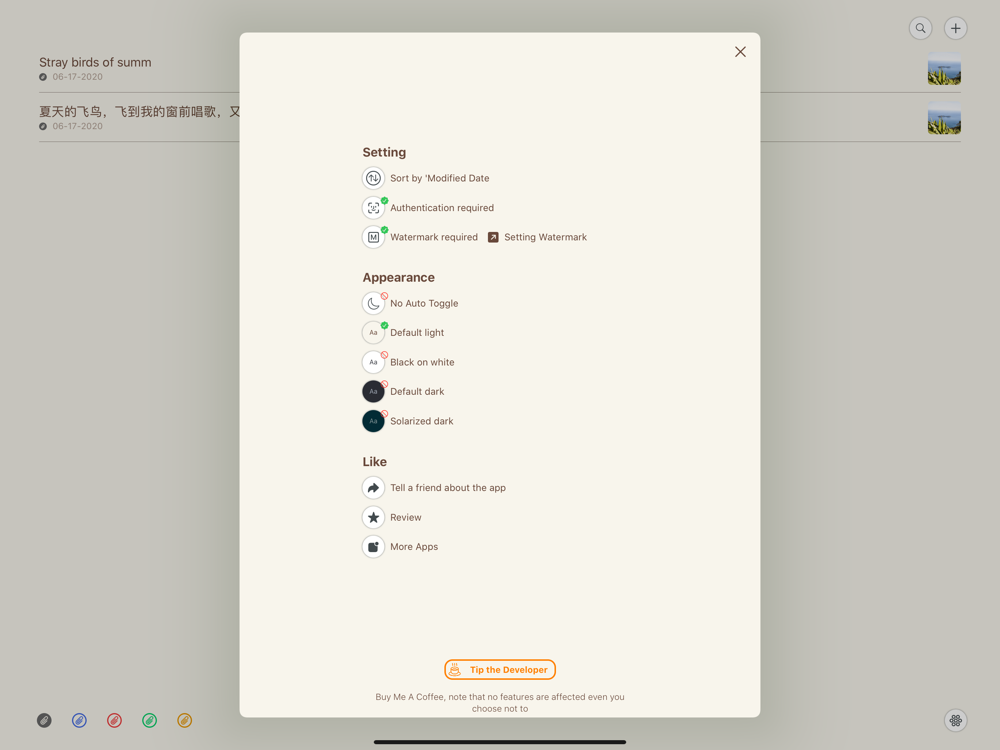Add a new note with plus icon
Viewport: 1000px width, 750px height.
point(955,28)
